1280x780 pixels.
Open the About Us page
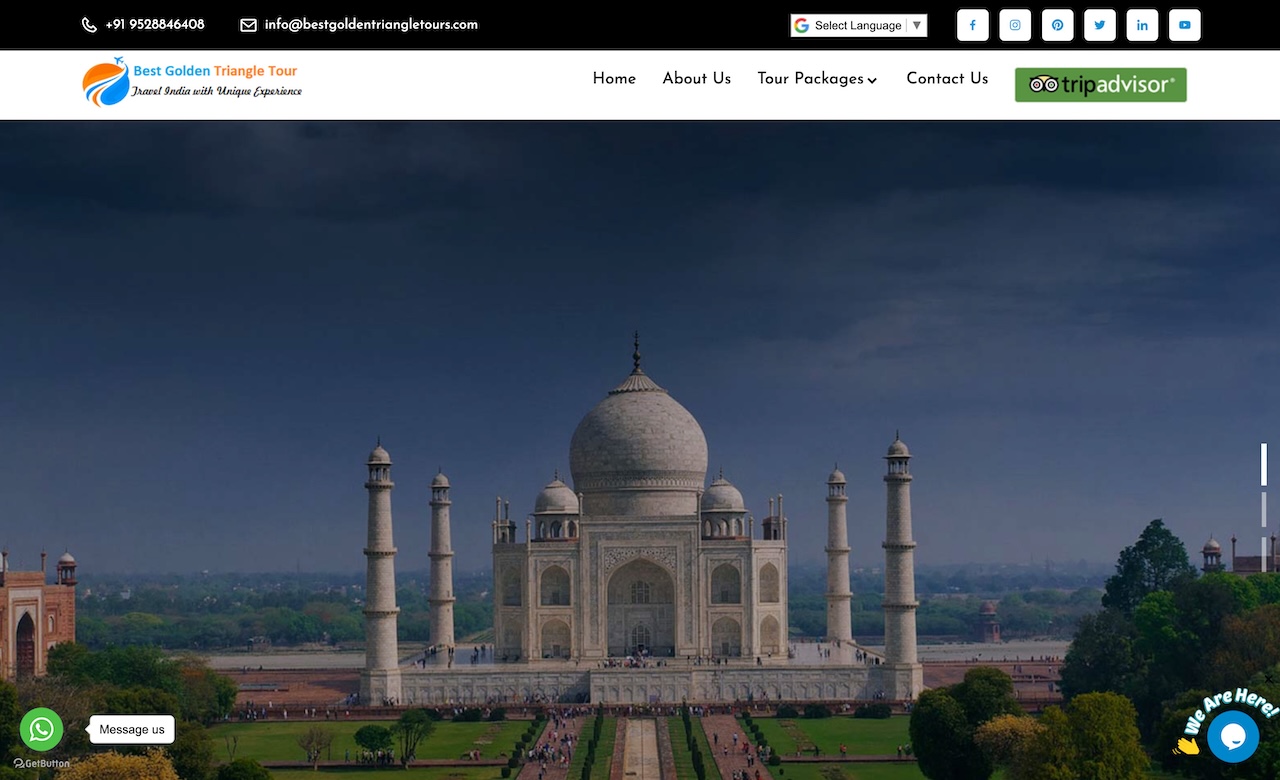coord(696,79)
